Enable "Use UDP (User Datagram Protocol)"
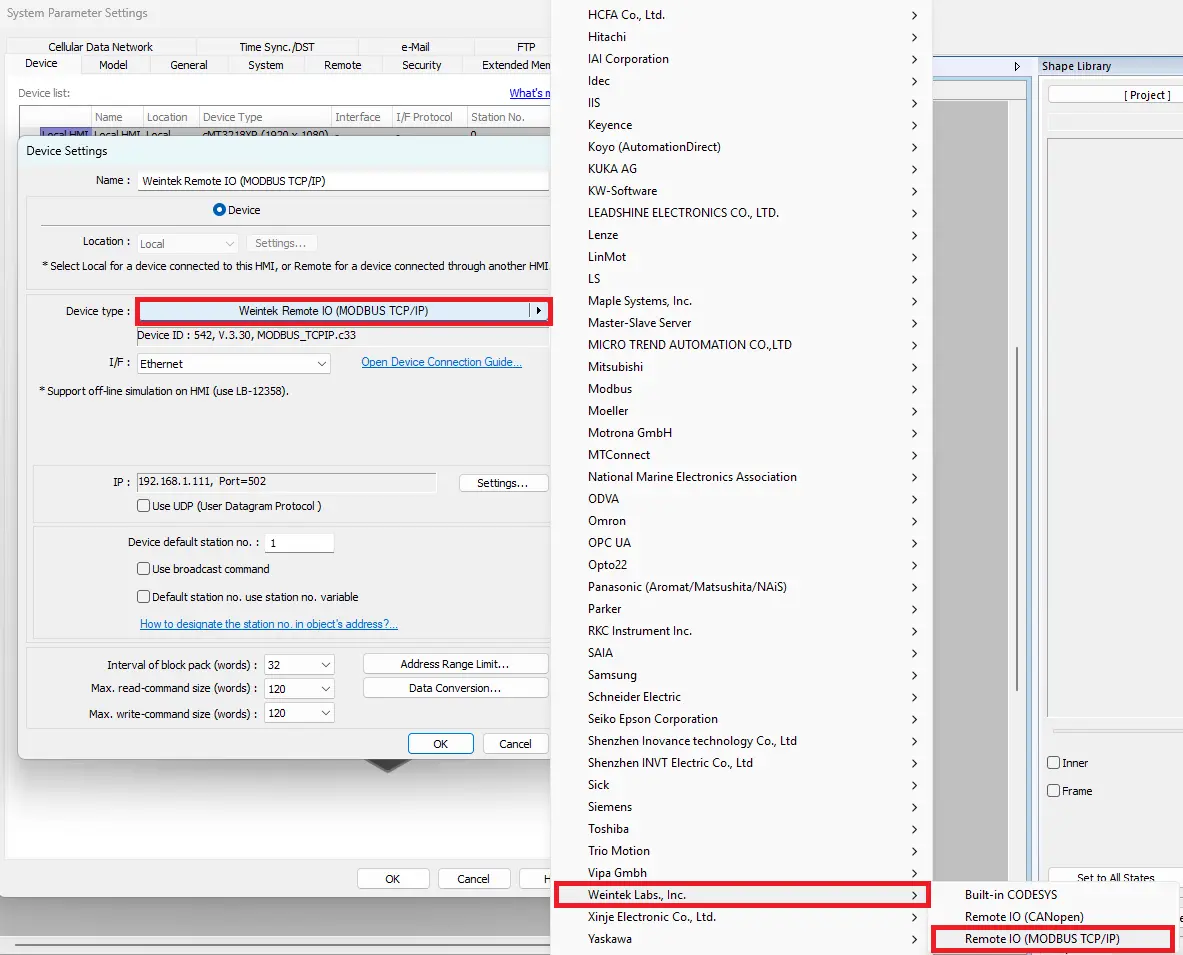This screenshot has height=955, width=1183. pyautogui.click(x=144, y=505)
